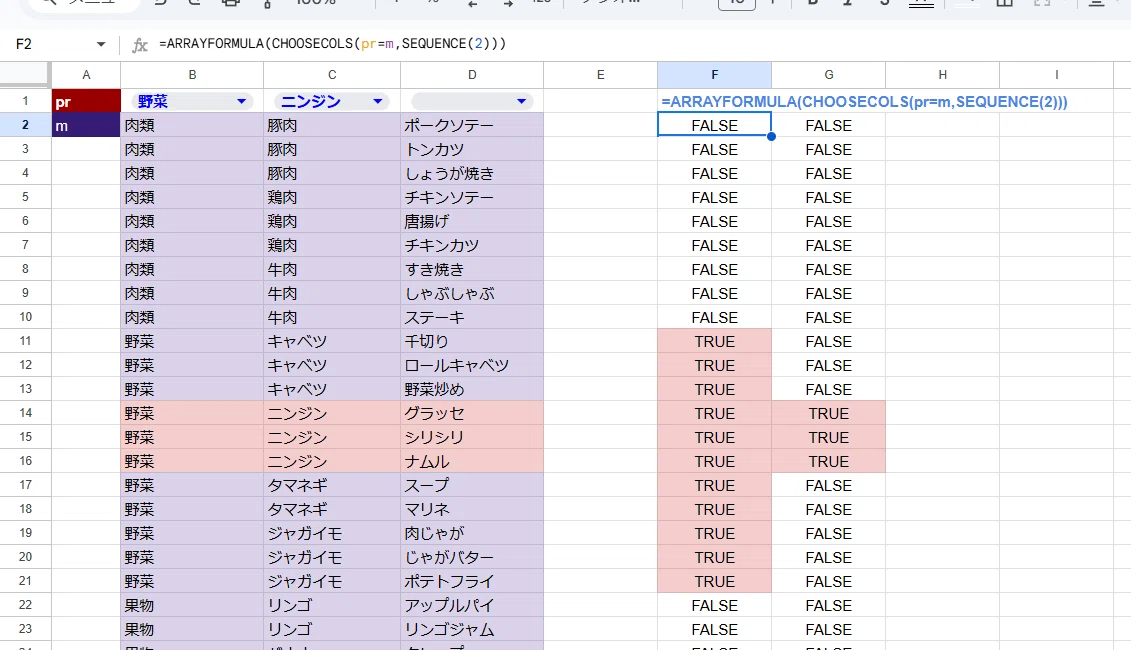
Task: Click 果物 in row 22
Action: click(192, 605)
